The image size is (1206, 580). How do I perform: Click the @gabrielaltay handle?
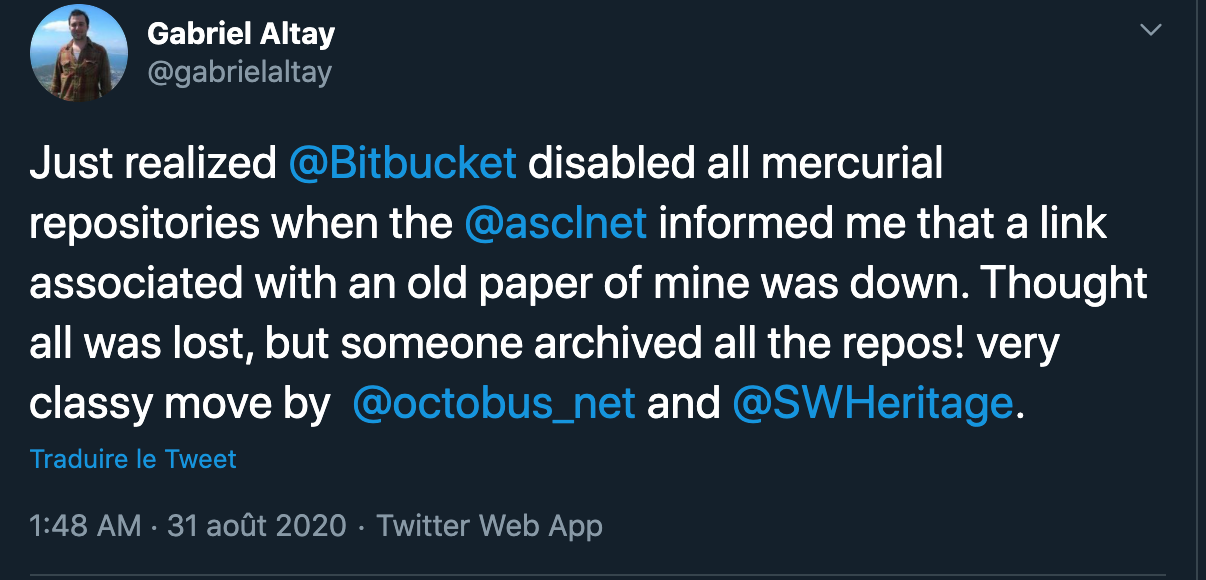pyautogui.click(x=238, y=72)
